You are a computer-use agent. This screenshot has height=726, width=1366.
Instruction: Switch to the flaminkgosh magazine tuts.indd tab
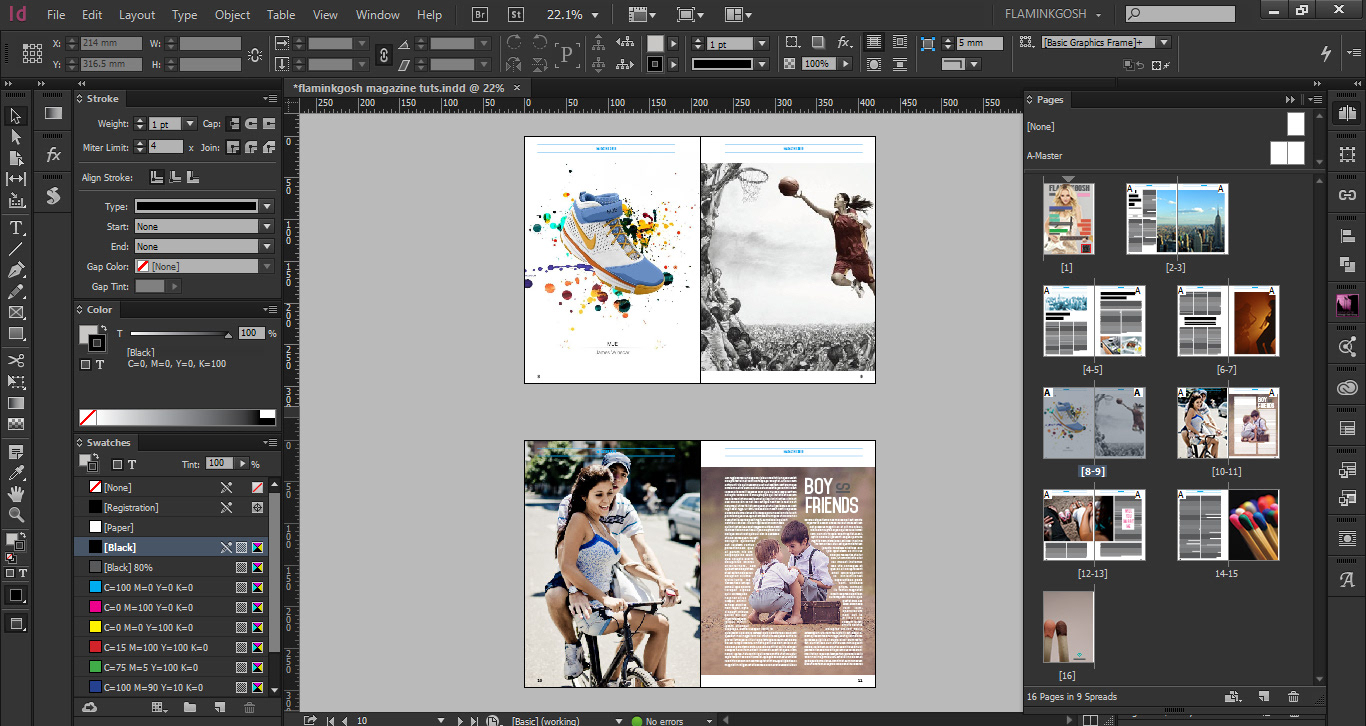[397, 88]
